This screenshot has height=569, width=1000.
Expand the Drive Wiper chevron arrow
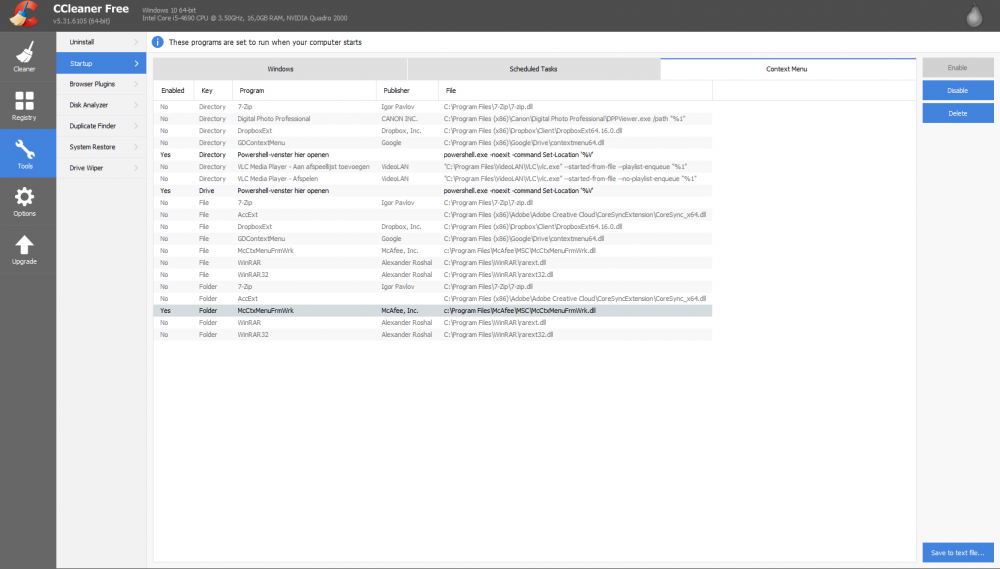136,168
